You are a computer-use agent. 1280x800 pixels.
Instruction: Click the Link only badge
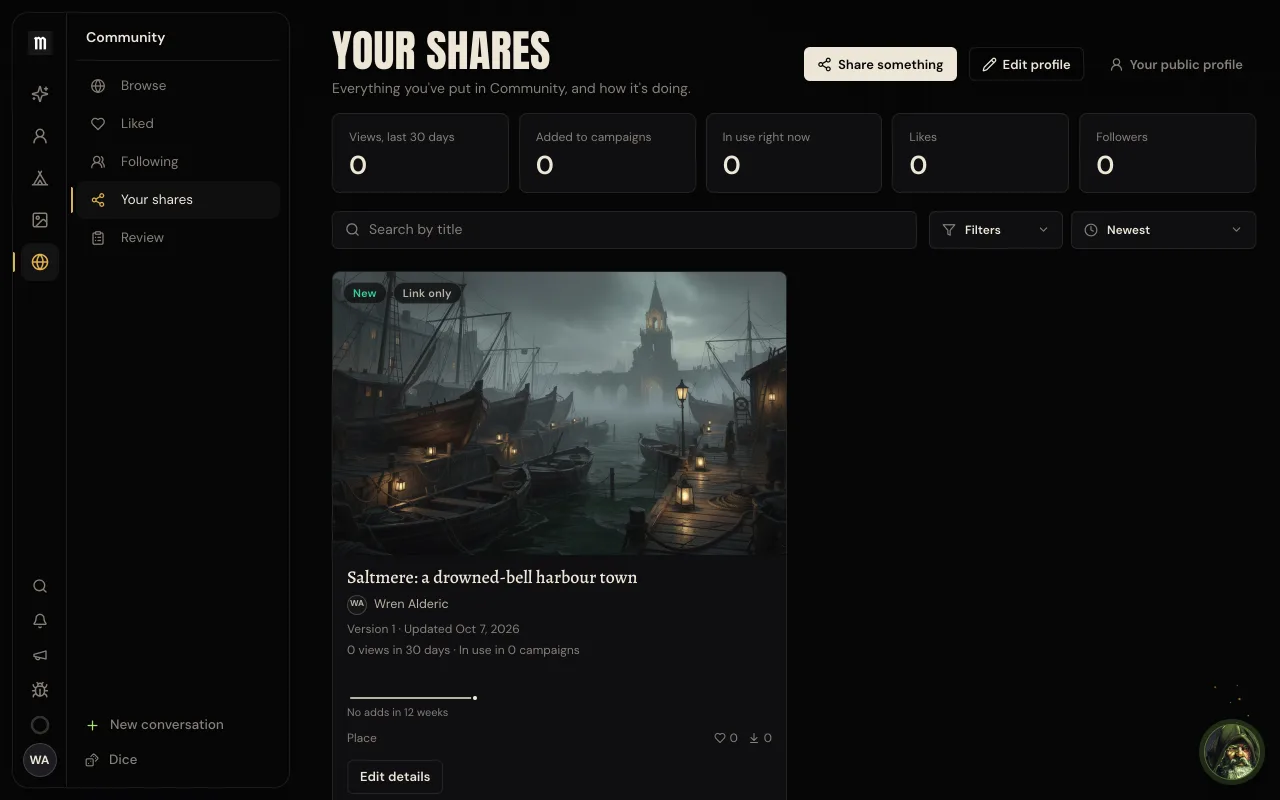click(x=427, y=293)
